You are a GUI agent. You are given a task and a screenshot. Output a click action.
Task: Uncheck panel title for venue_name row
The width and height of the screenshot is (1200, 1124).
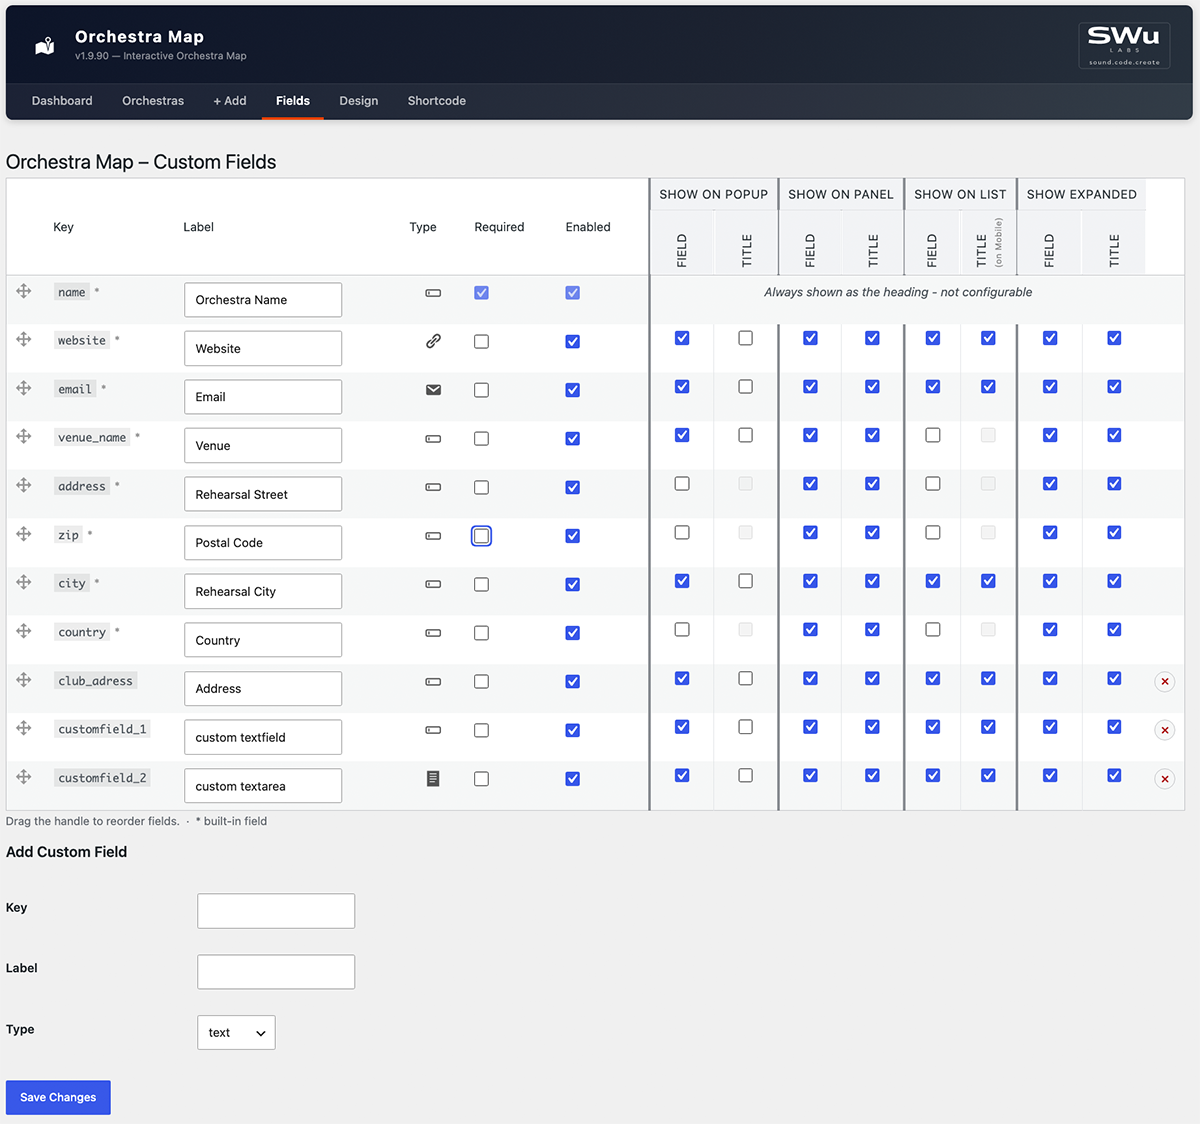[872, 435]
